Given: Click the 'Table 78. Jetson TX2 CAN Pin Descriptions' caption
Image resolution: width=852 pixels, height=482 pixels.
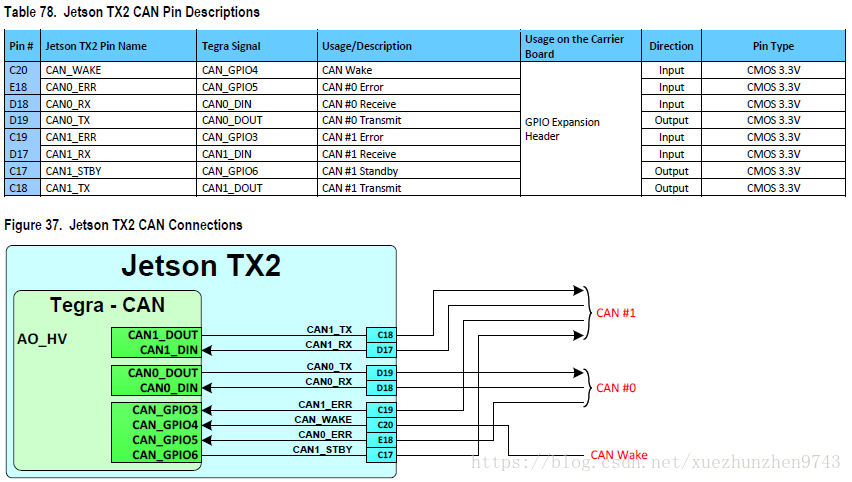Looking at the screenshot, I should [132, 12].
